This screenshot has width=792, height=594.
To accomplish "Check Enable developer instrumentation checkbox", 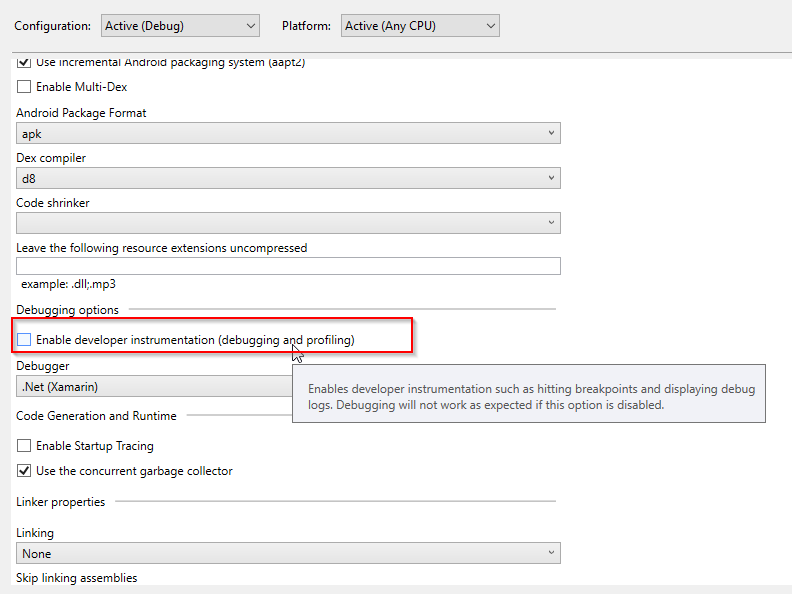I will 24,340.
